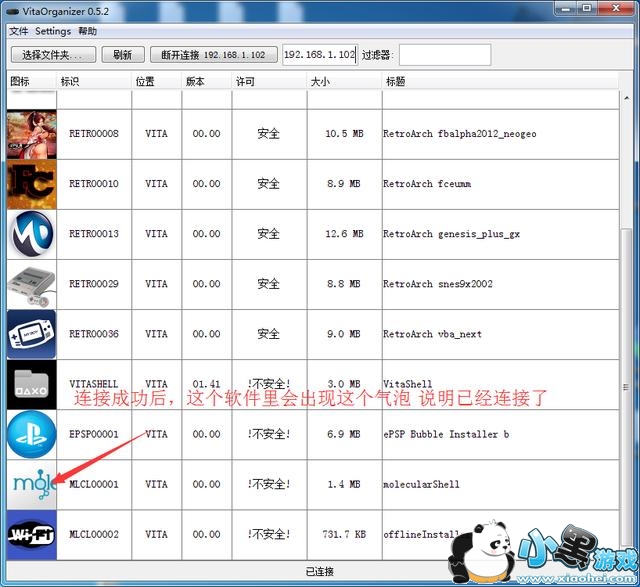This screenshot has width=640, height=587.
Task: Select the SNES console icon for RETR00029
Action: point(32,285)
